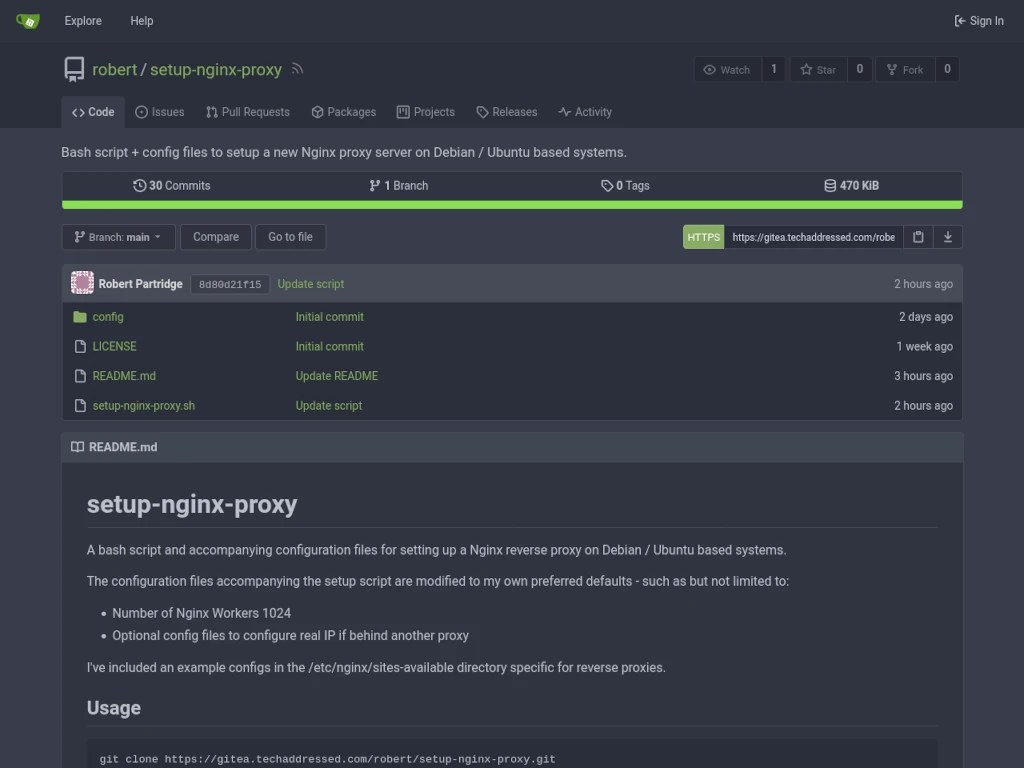Open the repository RSS feed icon
1024x768 pixels.
click(x=297, y=69)
